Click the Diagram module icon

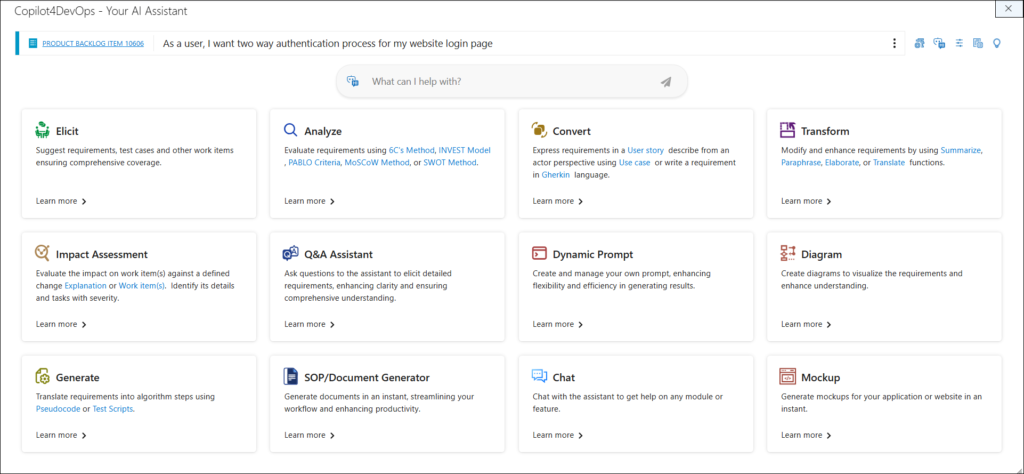pos(788,254)
